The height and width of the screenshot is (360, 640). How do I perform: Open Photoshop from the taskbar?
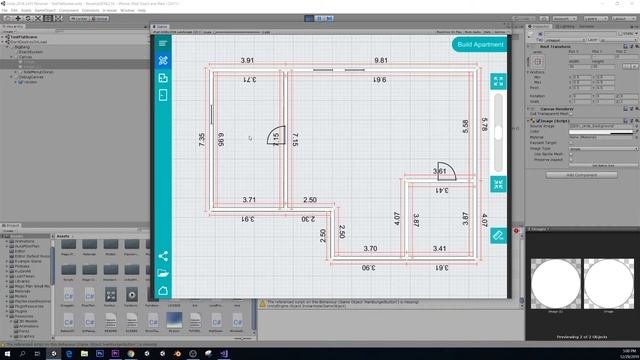(x=100, y=353)
